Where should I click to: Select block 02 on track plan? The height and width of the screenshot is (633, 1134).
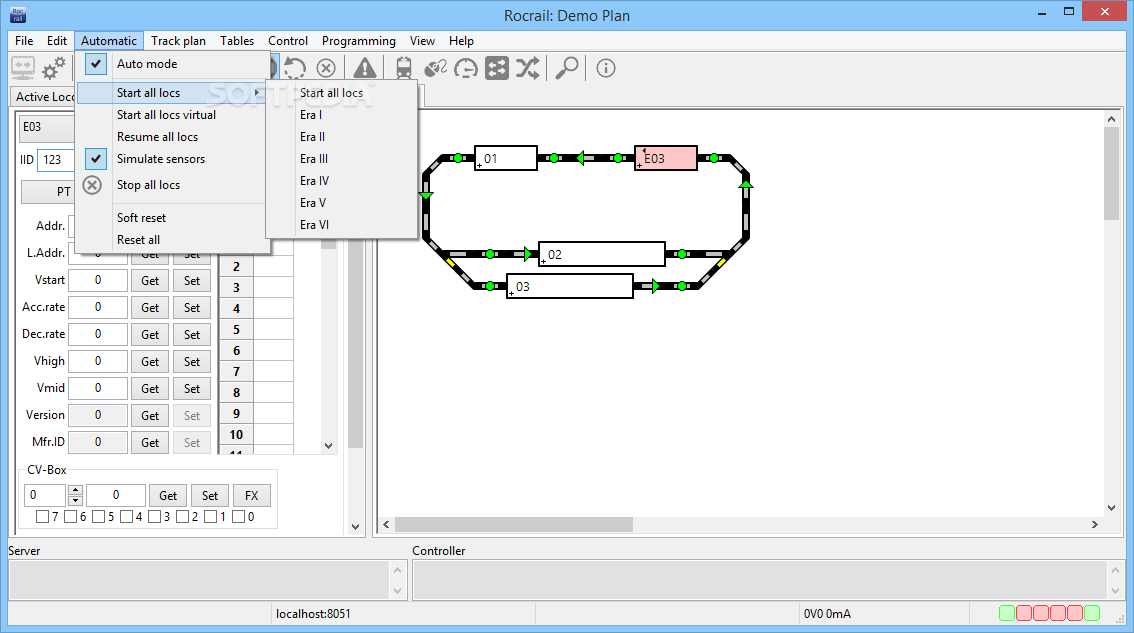pos(602,254)
